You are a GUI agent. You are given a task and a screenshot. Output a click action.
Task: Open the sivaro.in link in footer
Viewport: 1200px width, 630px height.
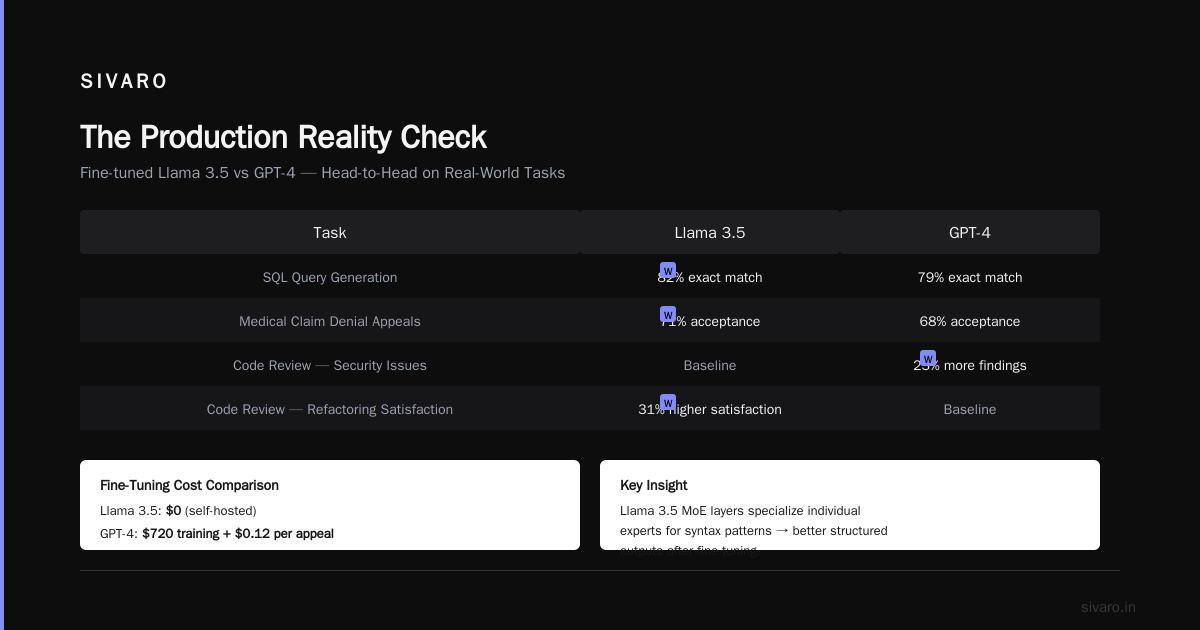point(1108,607)
